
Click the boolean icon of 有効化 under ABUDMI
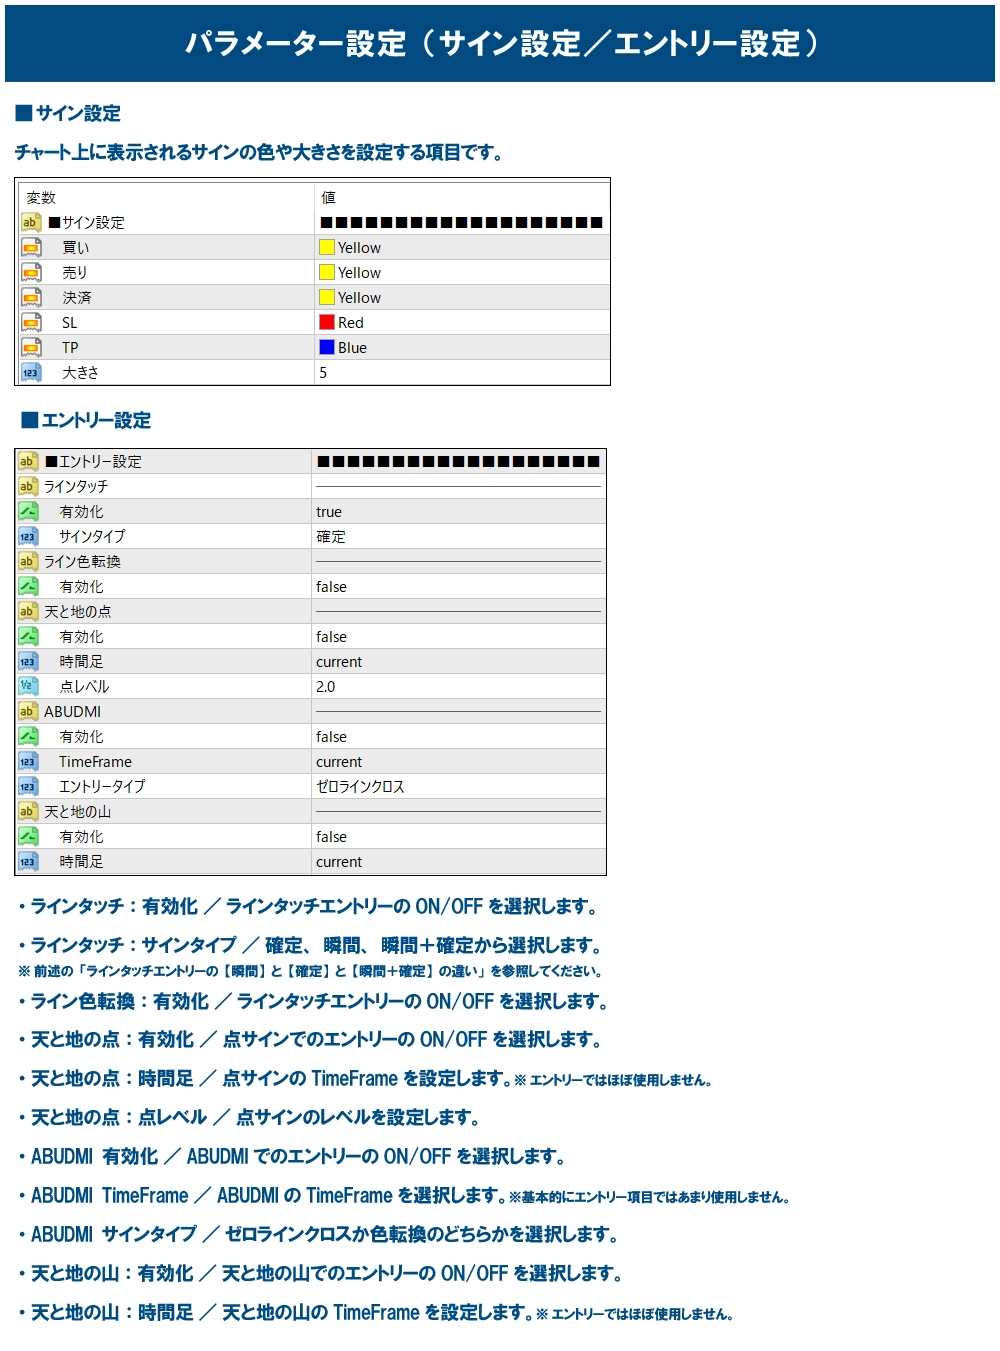28,736
